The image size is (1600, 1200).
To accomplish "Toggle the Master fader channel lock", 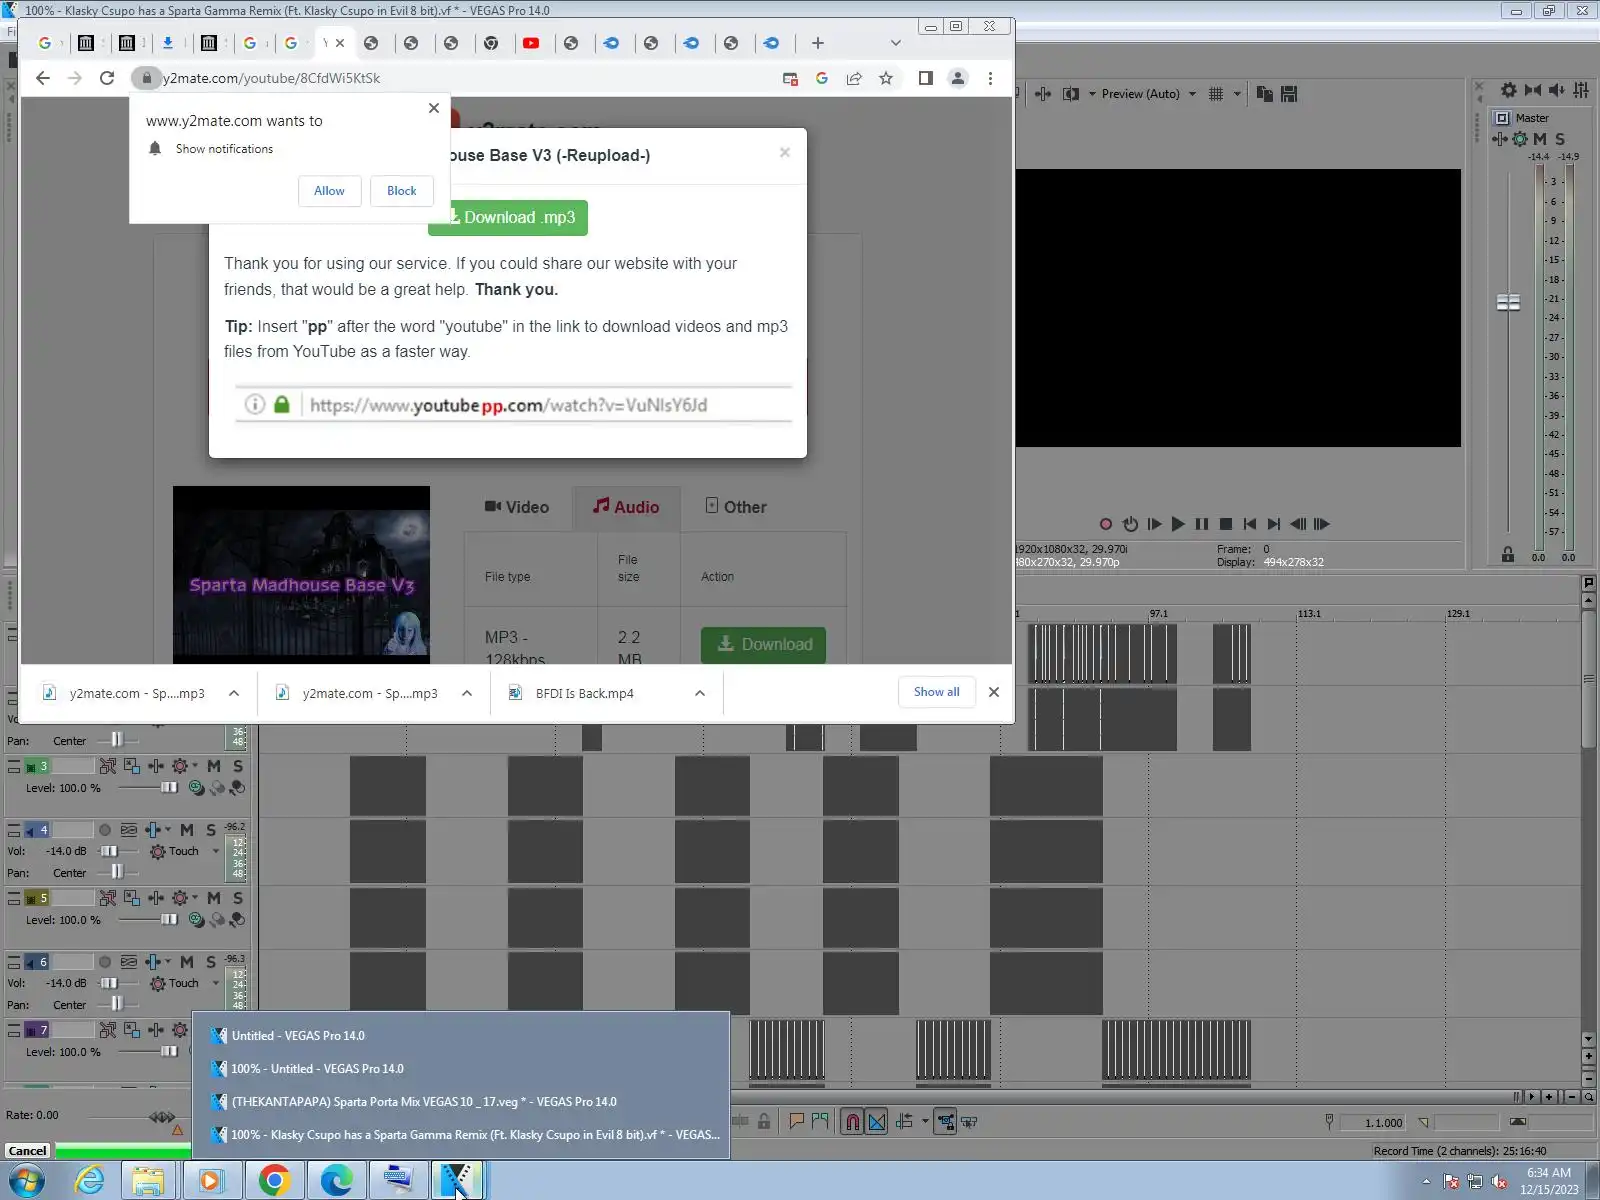I will pos(1508,555).
